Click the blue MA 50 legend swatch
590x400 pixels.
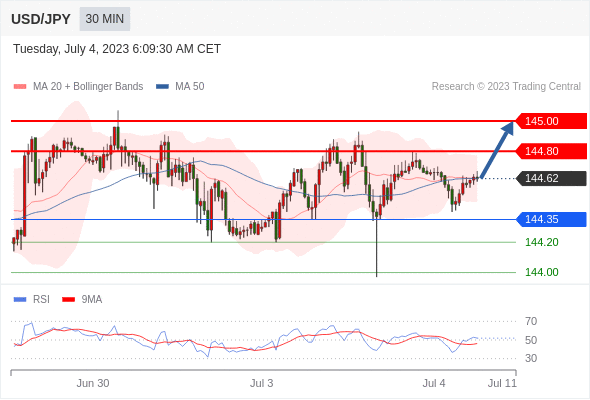(x=162, y=87)
